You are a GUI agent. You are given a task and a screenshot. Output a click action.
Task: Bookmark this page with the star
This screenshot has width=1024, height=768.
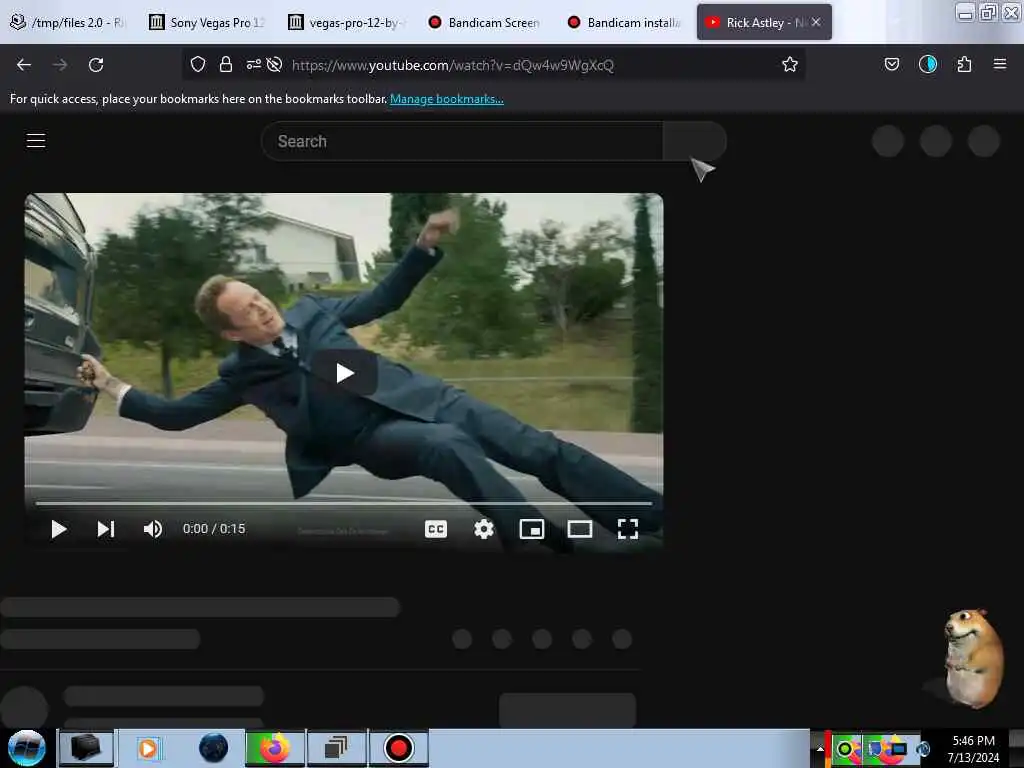tap(790, 64)
